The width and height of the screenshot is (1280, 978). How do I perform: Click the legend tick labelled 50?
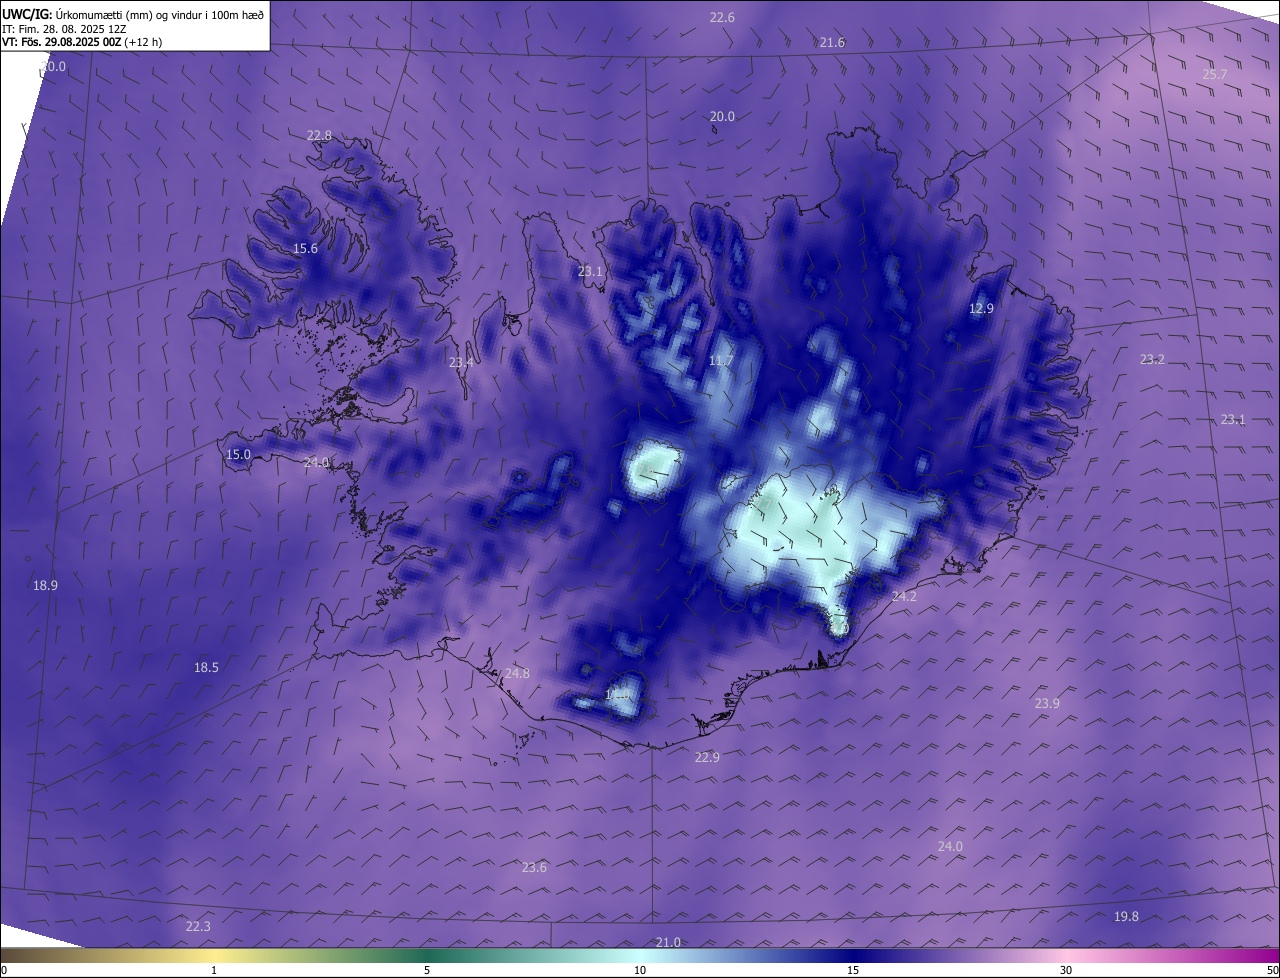(x=1272, y=970)
